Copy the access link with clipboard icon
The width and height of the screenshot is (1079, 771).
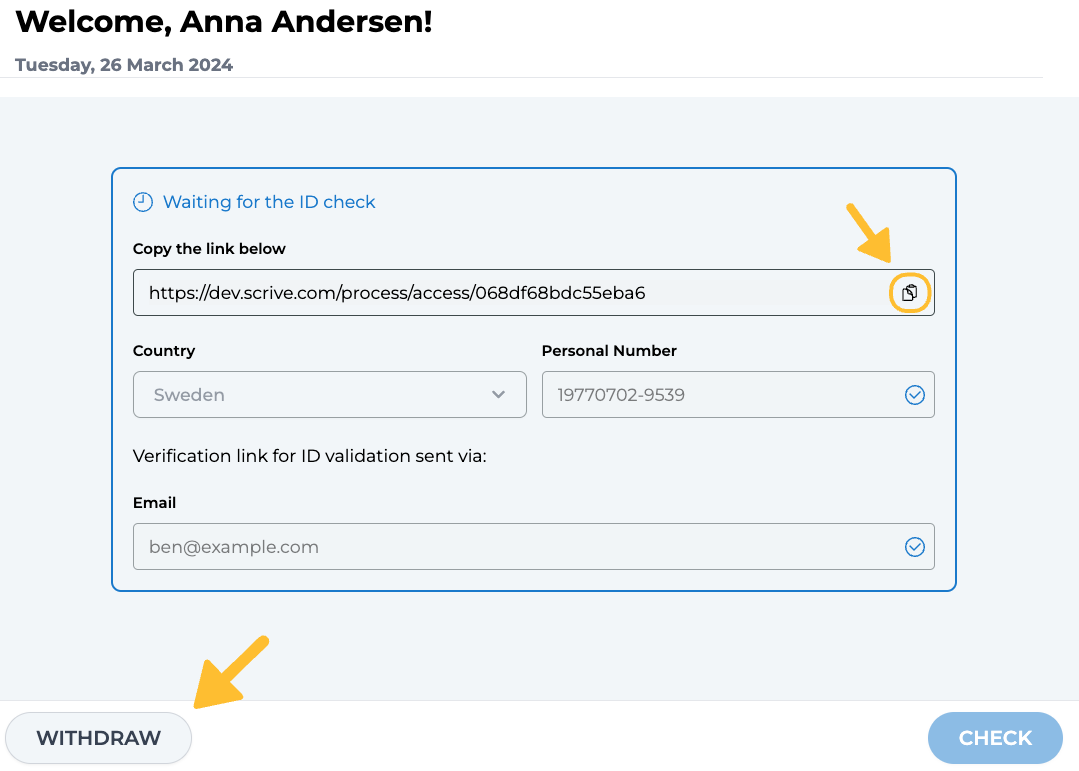pyautogui.click(x=909, y=293)
